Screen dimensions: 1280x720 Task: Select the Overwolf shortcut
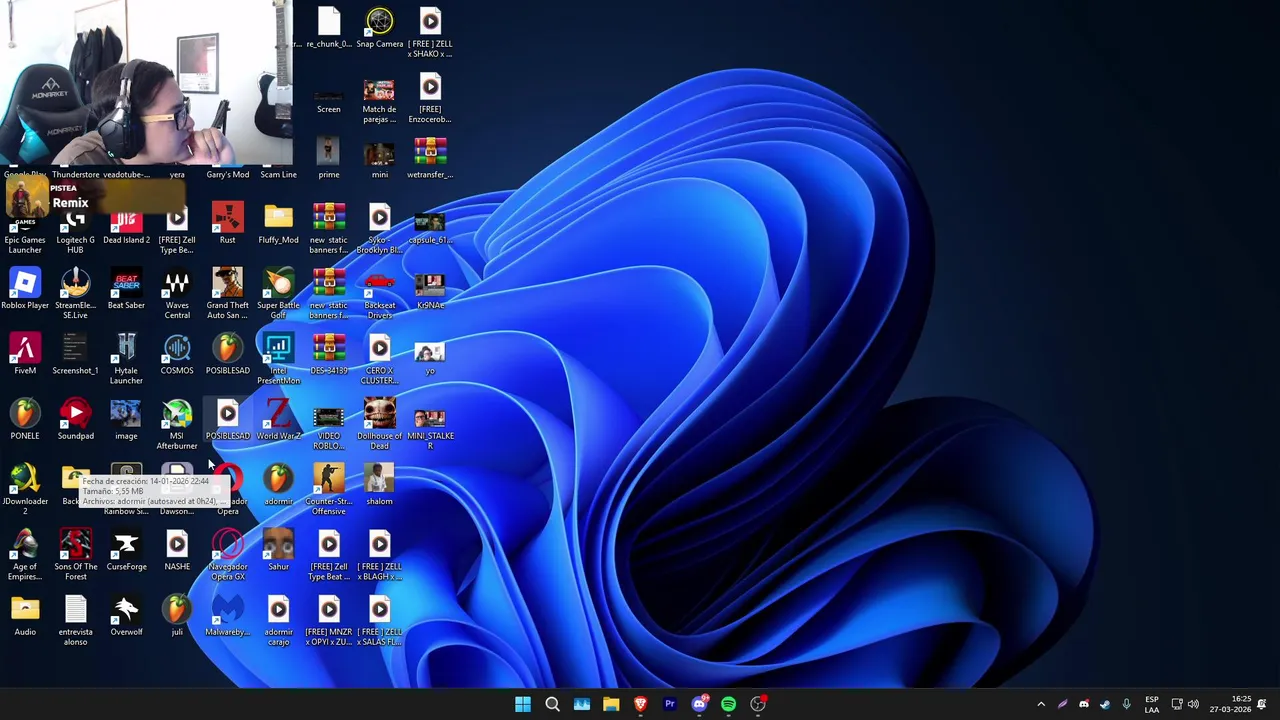pos(126,616)
